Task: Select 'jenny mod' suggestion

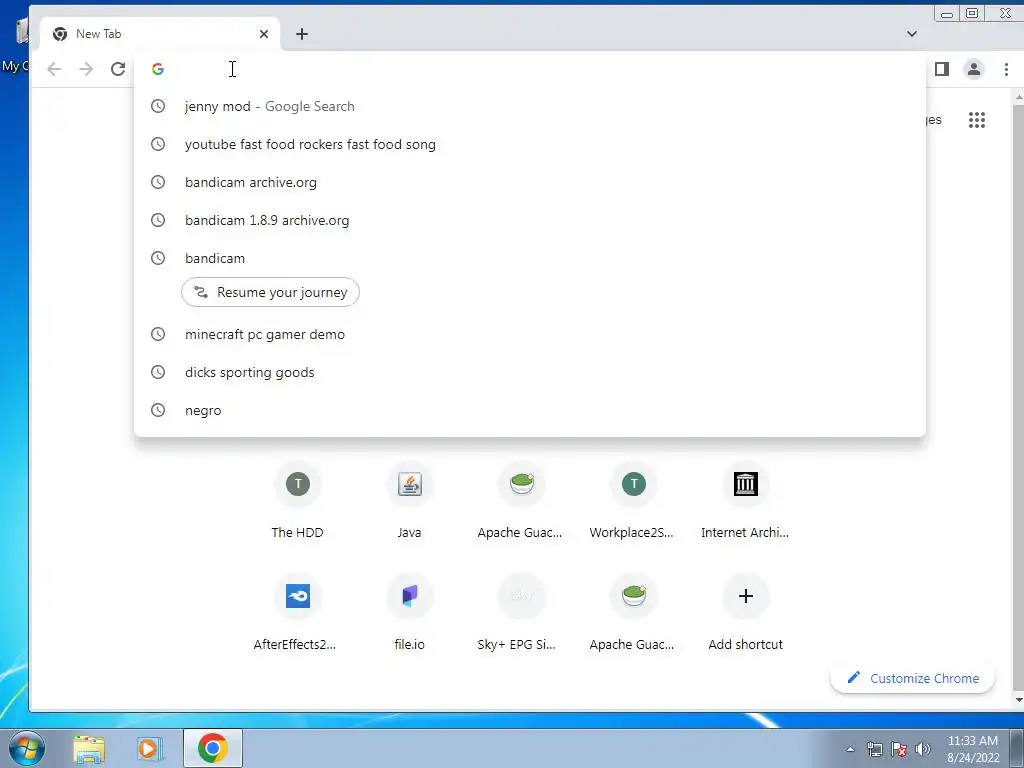Action: point(530,106)
